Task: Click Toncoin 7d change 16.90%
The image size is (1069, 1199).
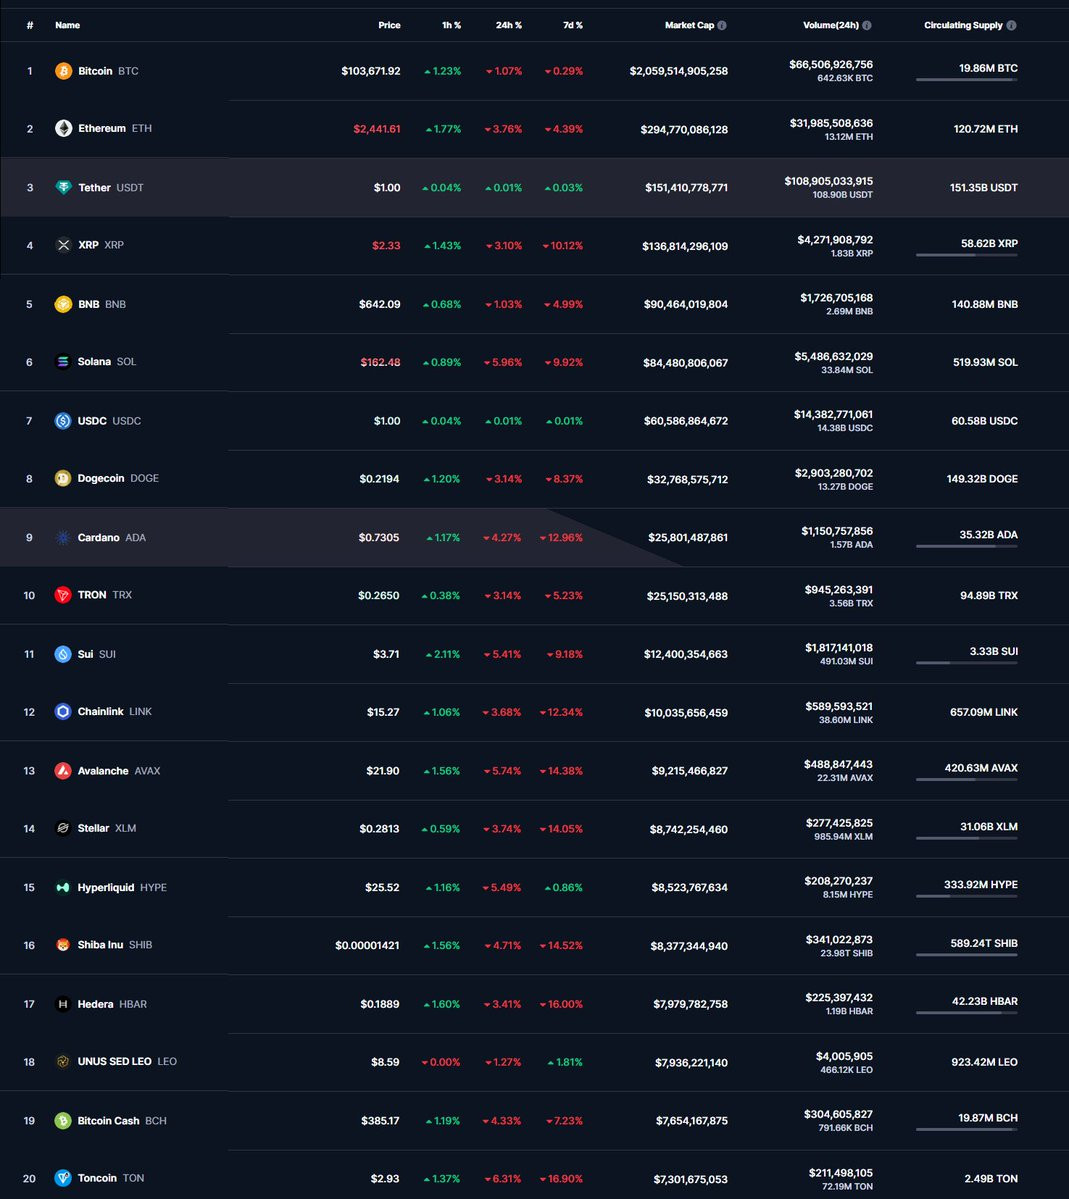Action: coord(561,1179)
